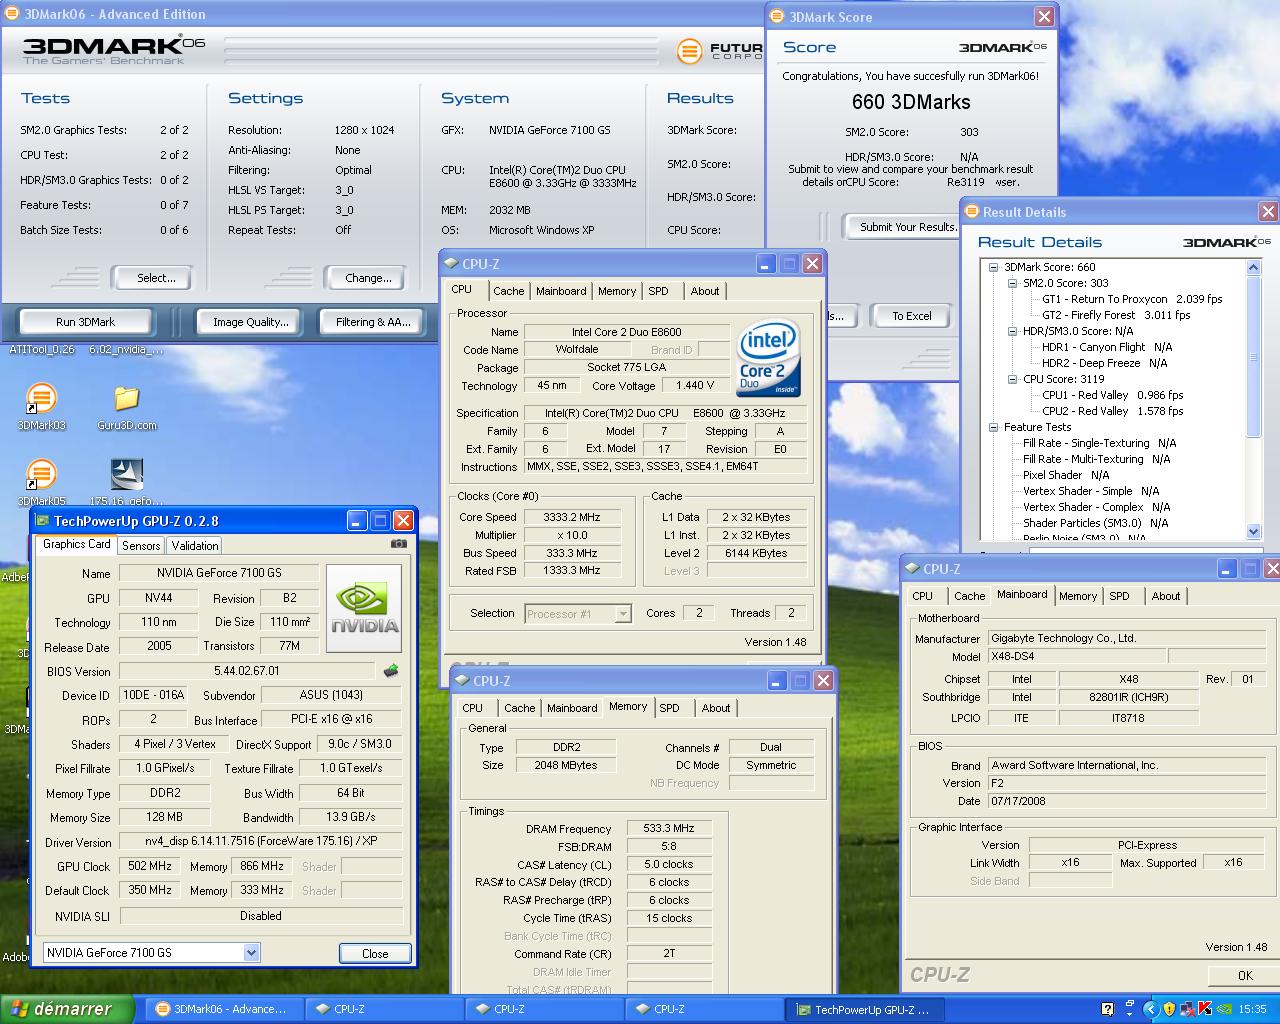
Task: Click the language bar restore icon
Action: pos(1130,1004)
